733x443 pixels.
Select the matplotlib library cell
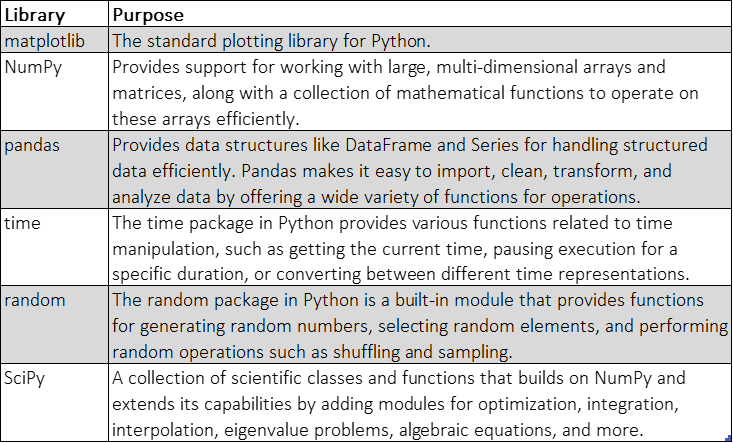click(x=54, y=40)
